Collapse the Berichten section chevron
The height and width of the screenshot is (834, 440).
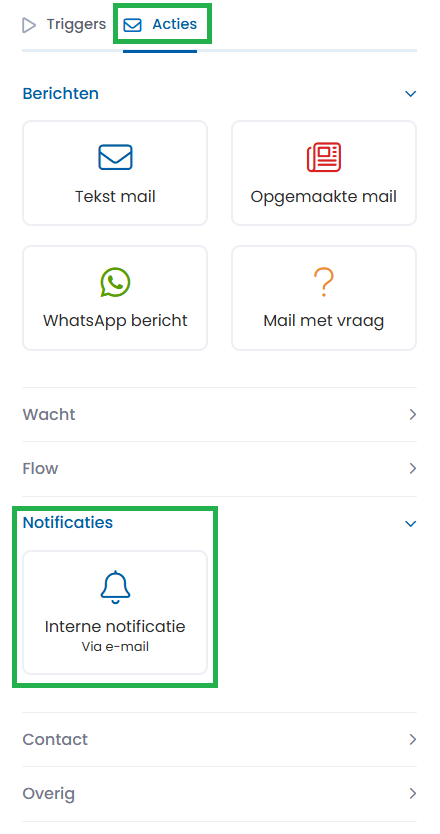pyautogui.click(x=410, y=94)
